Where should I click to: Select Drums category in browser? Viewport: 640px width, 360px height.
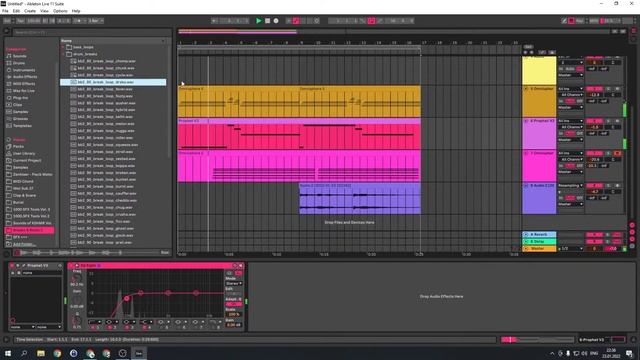19,63
